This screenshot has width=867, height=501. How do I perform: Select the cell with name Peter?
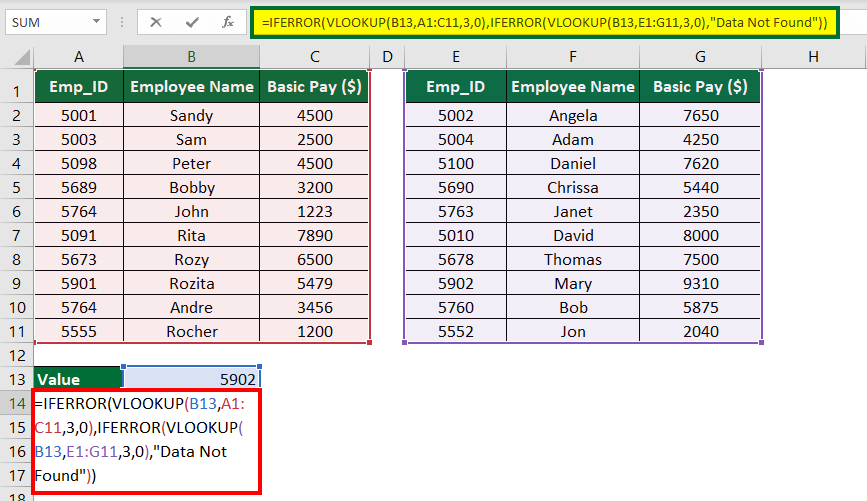coord(191,164)
